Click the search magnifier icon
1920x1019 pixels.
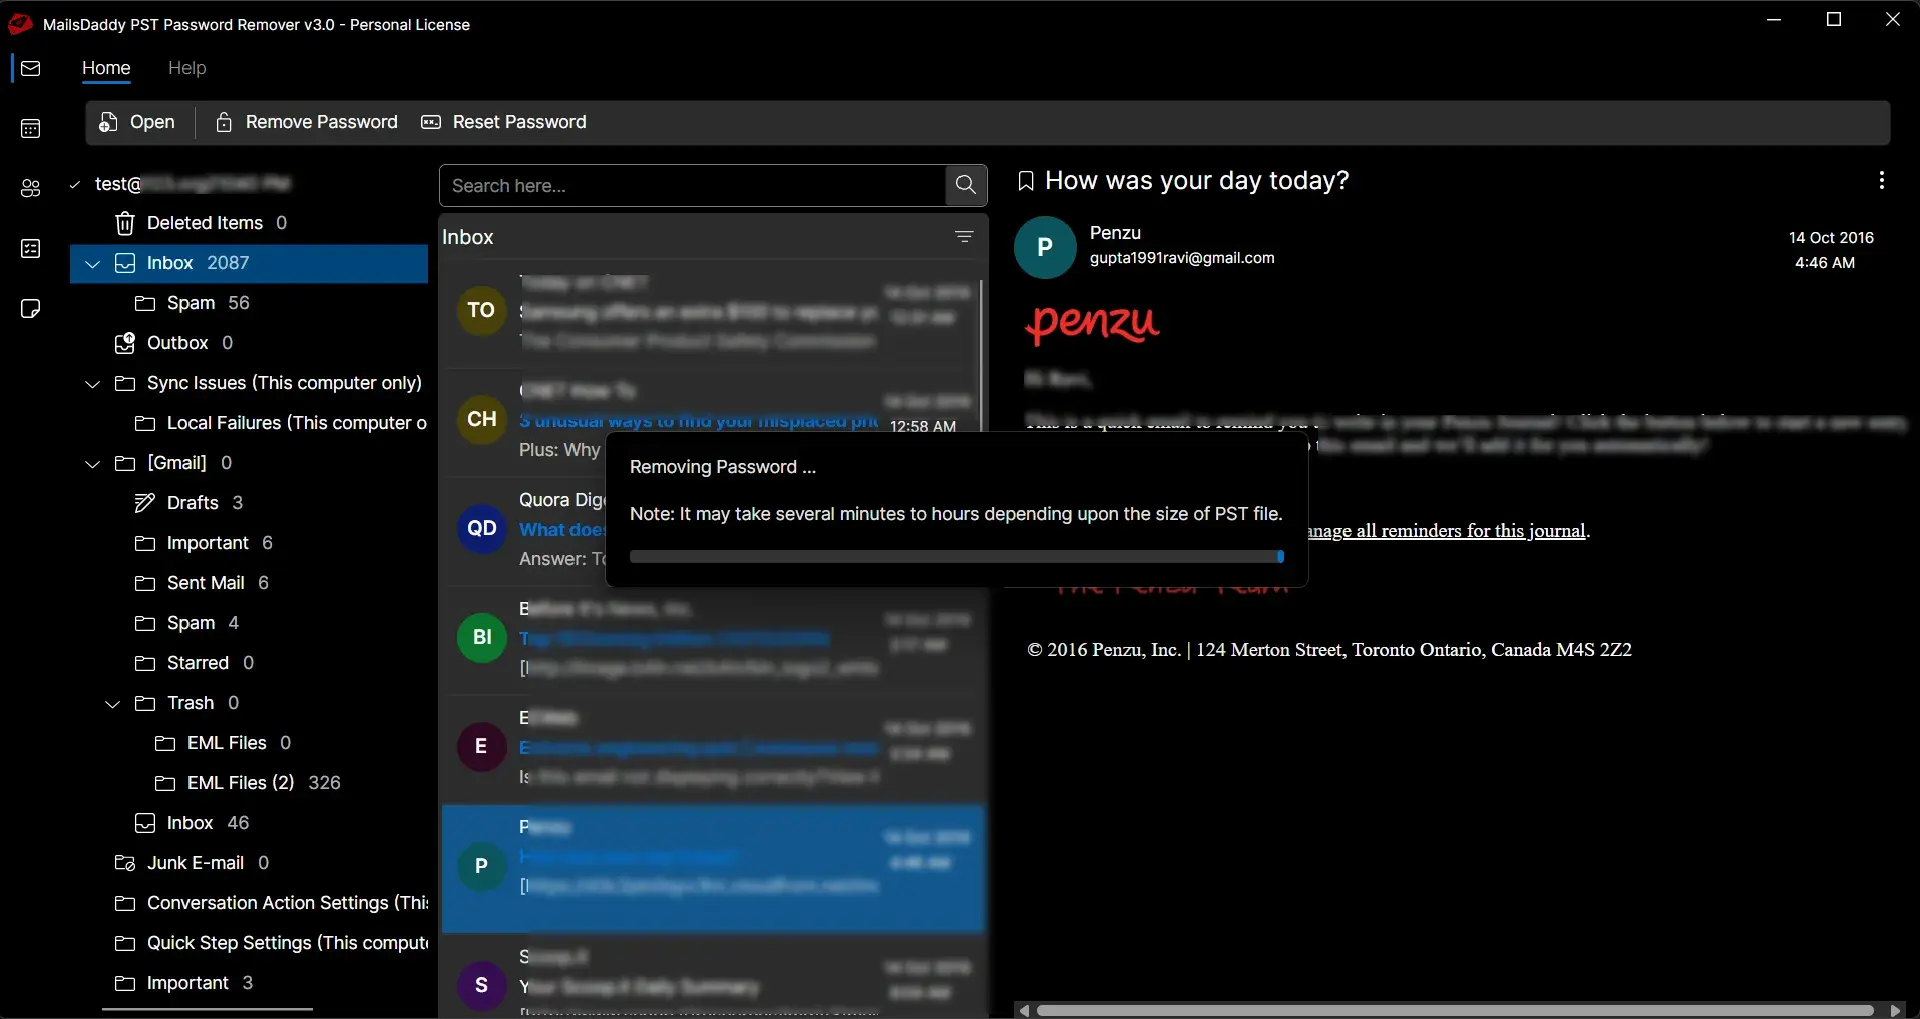click(965, 185)
